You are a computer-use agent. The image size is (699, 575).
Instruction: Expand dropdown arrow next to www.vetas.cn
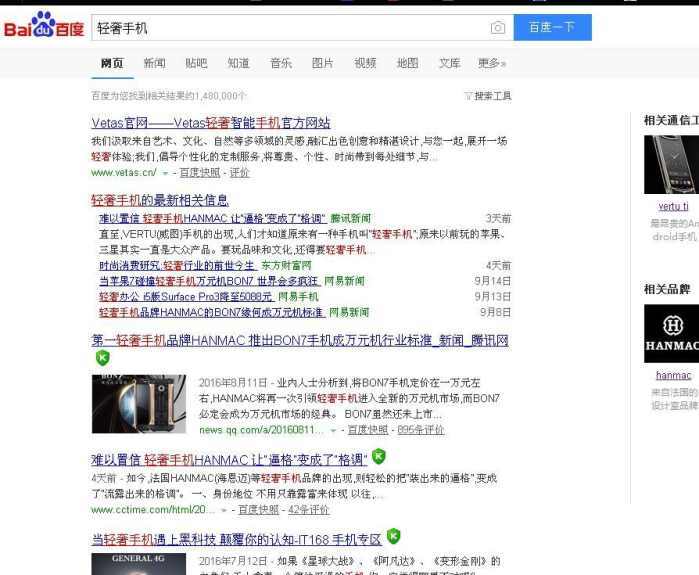(x=165, y=173)
